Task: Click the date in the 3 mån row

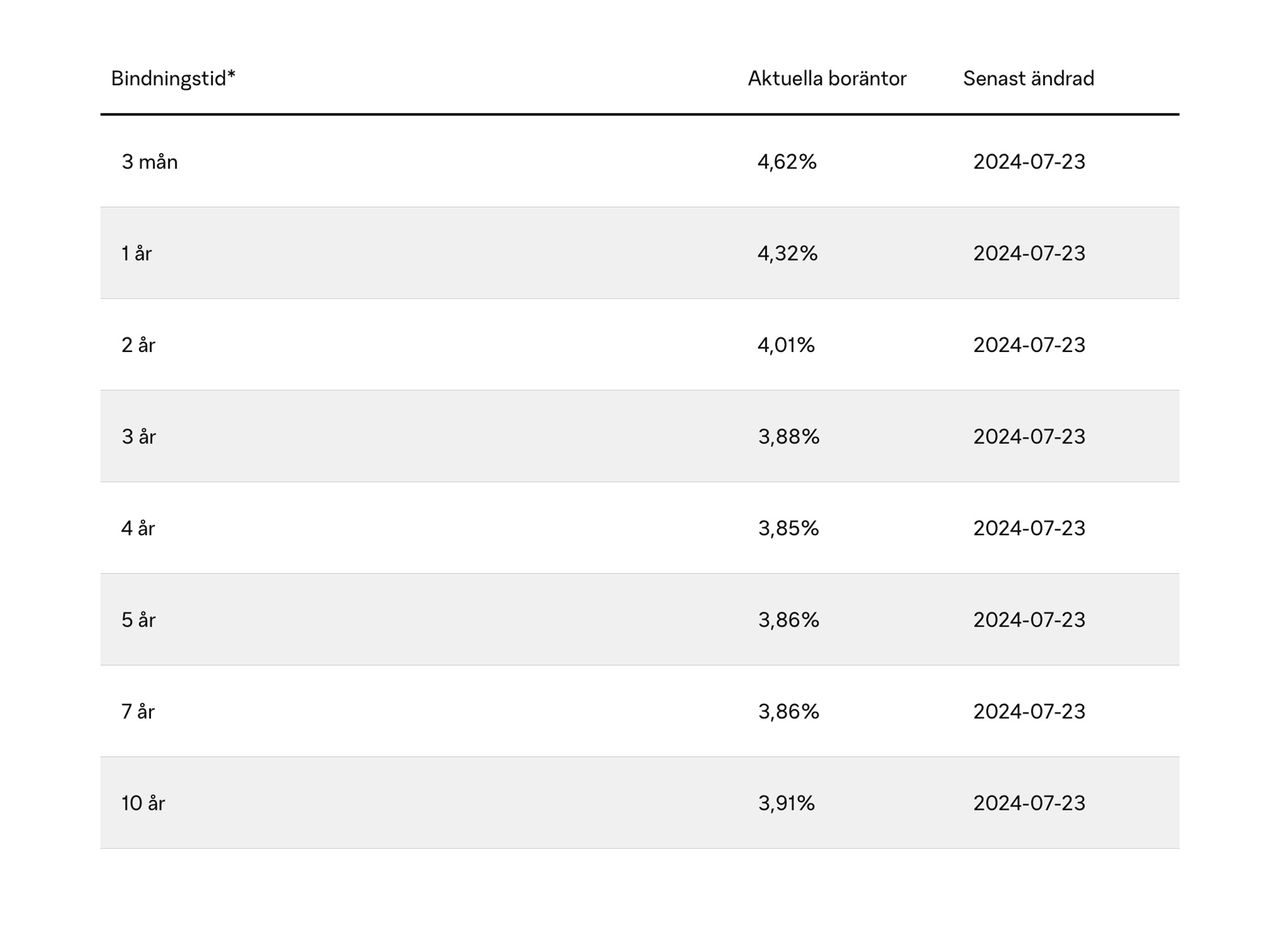Action: click(x=1029, y=162)
